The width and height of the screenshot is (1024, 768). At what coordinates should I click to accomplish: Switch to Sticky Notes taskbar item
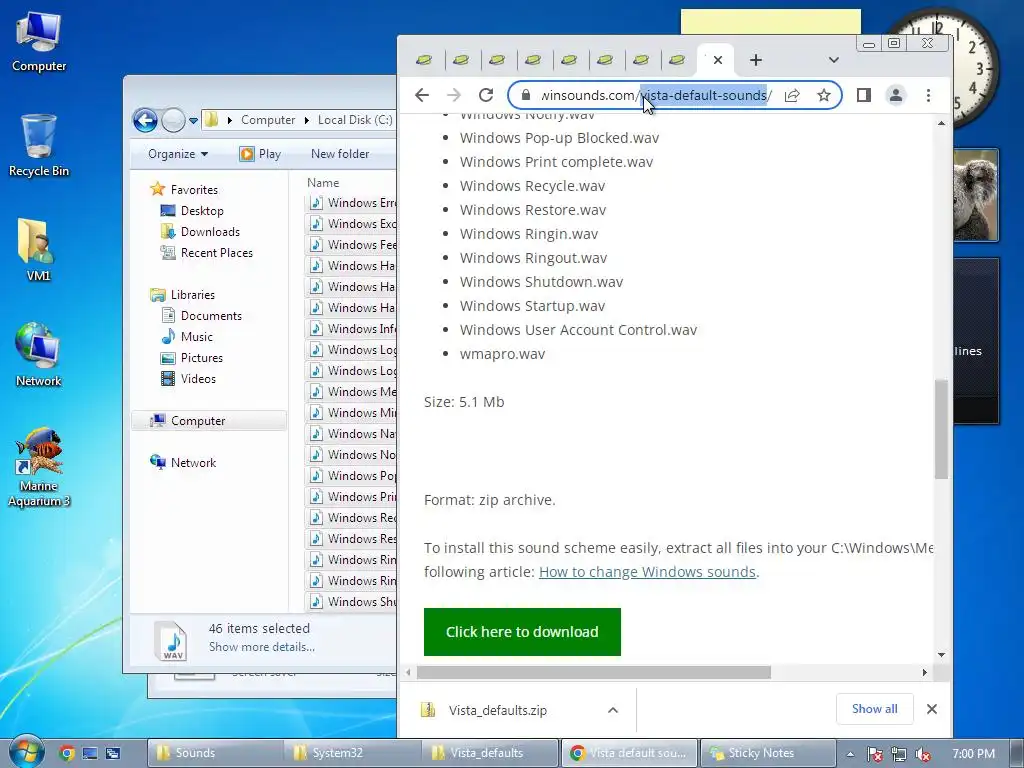point(766,753)
